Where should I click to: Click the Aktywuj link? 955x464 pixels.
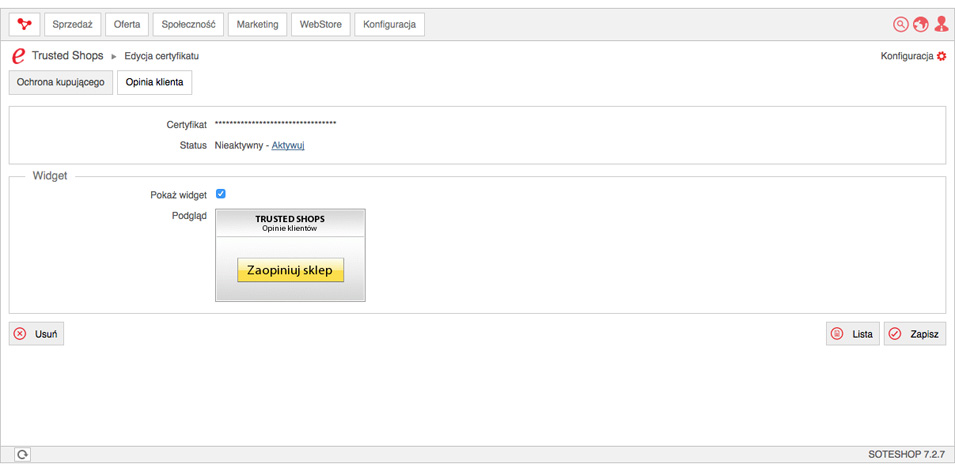(x=287, y=146)
